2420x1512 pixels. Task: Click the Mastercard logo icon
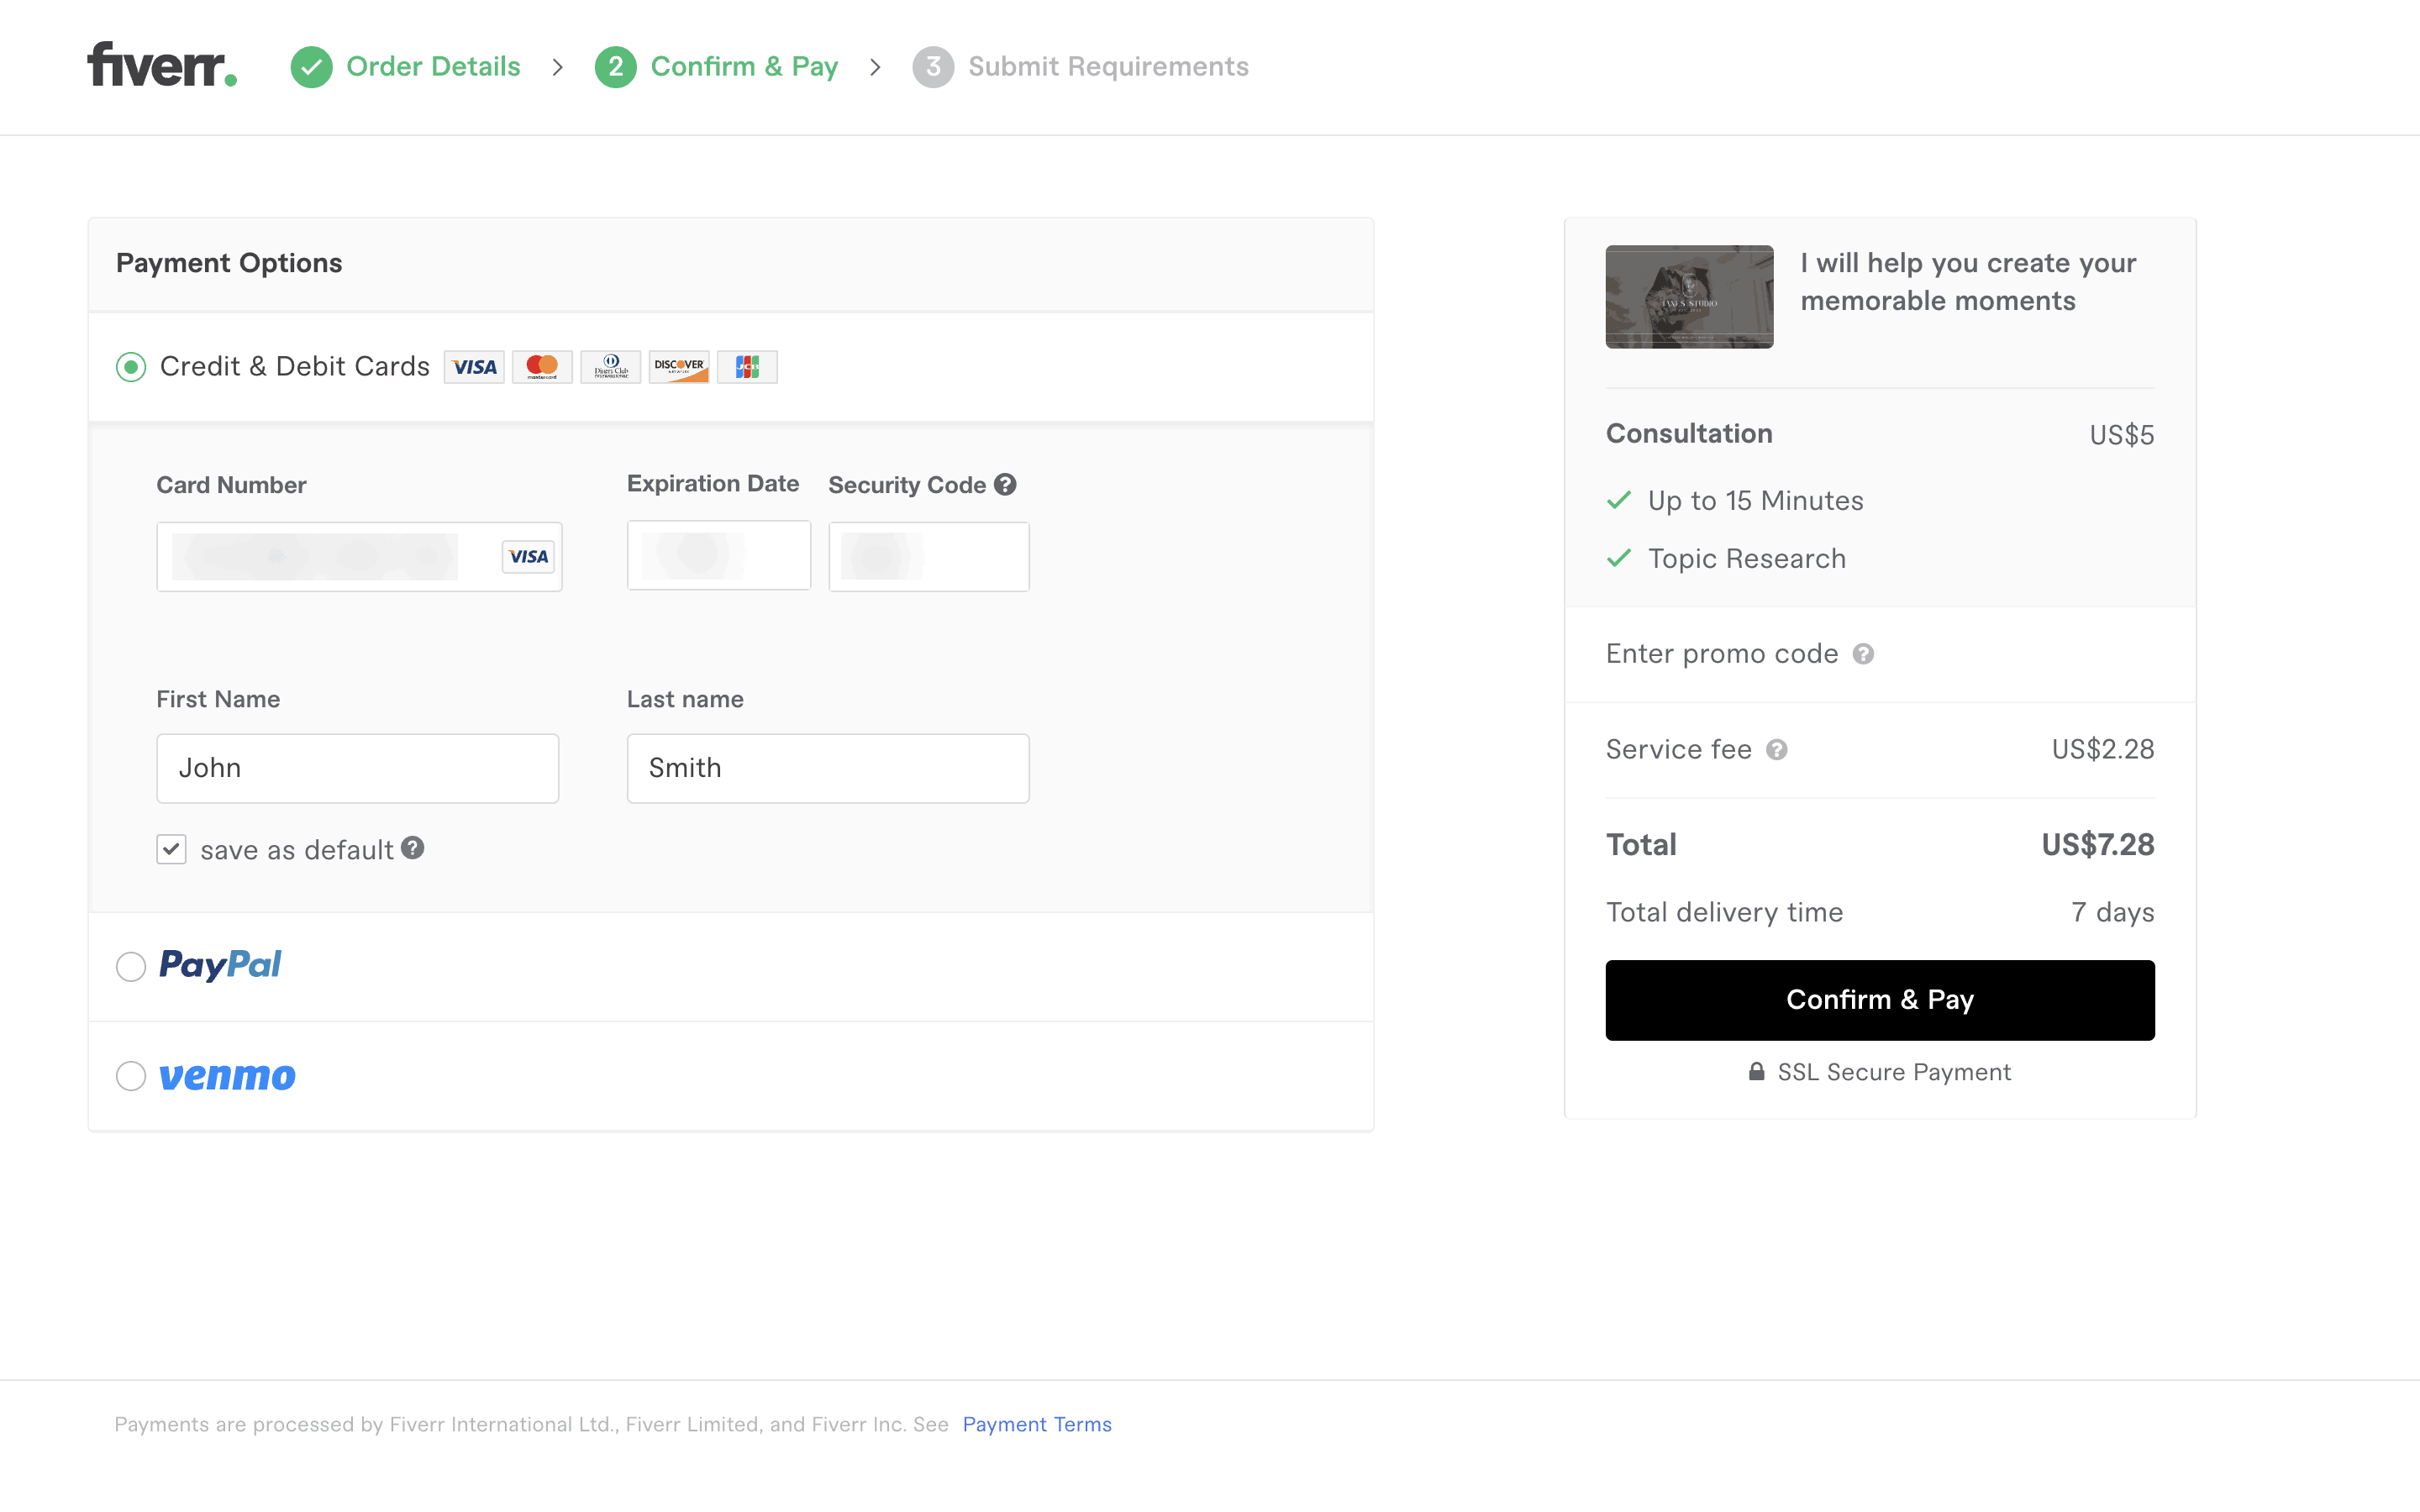542,367
